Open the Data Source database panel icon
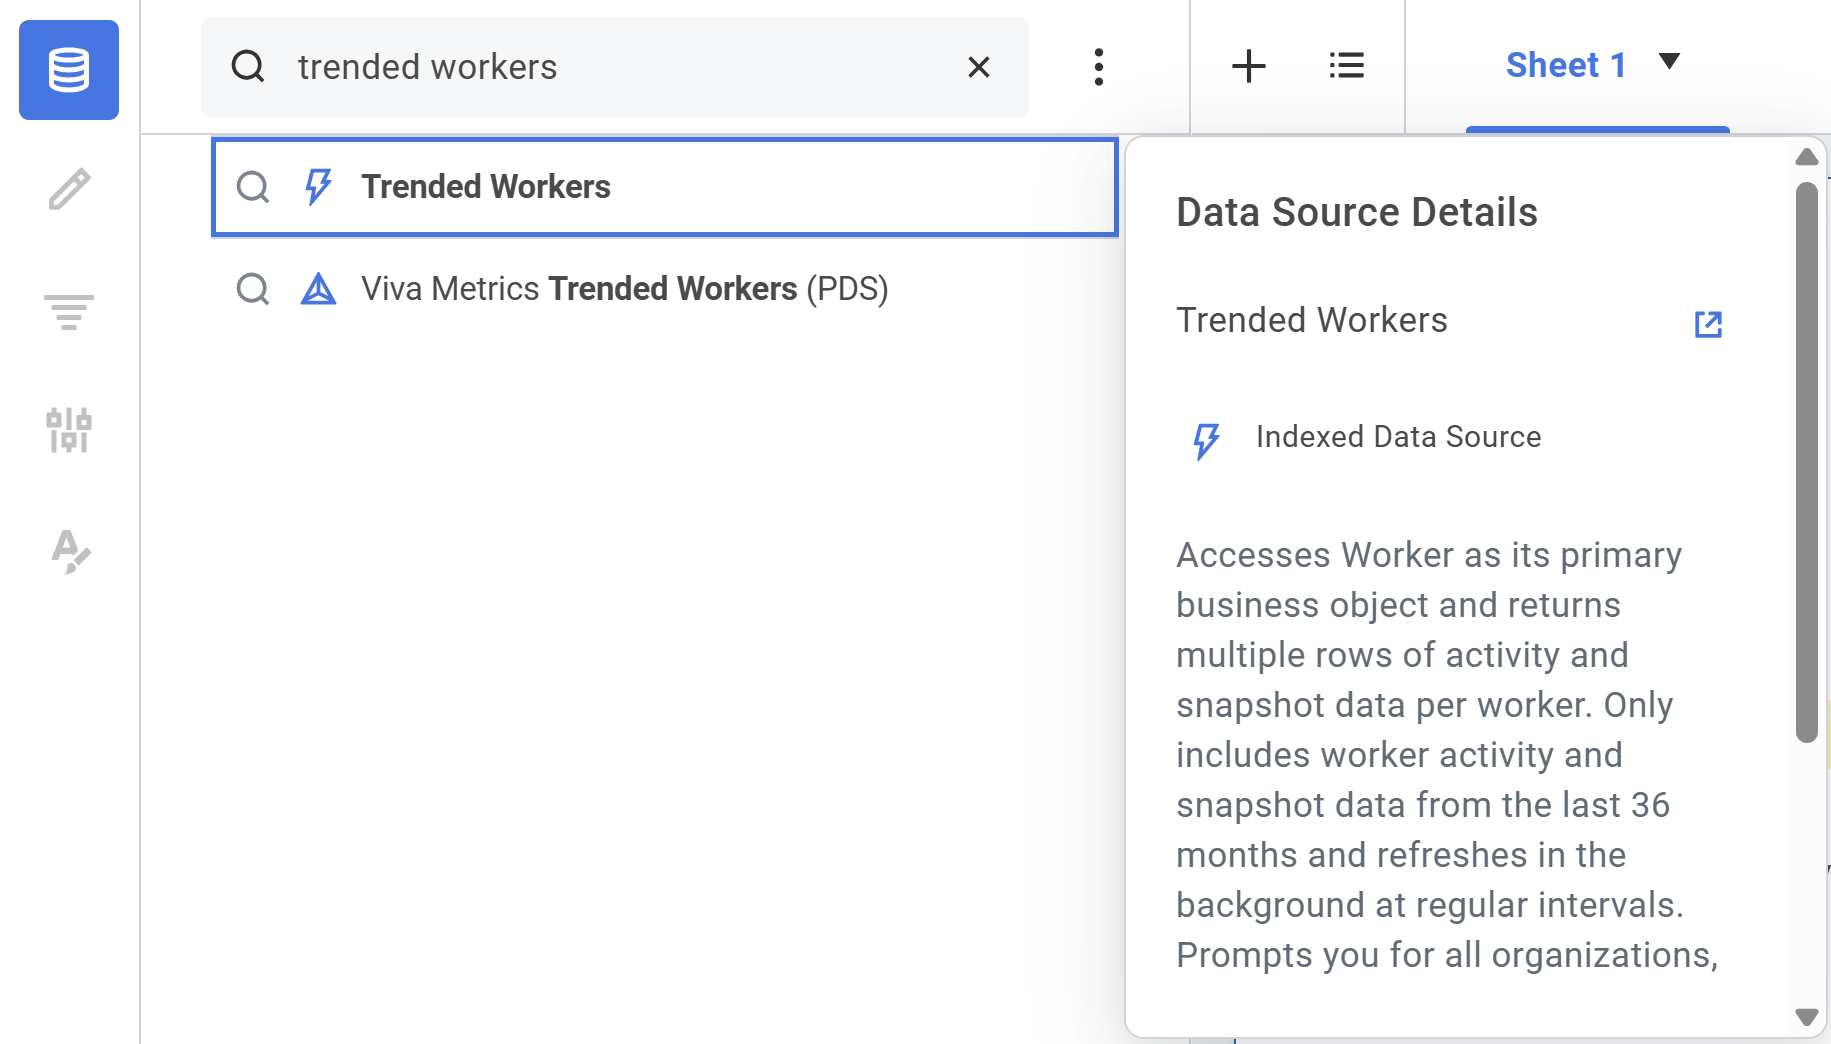Screen dimensions: 1831x1044 tap(69, 70)
